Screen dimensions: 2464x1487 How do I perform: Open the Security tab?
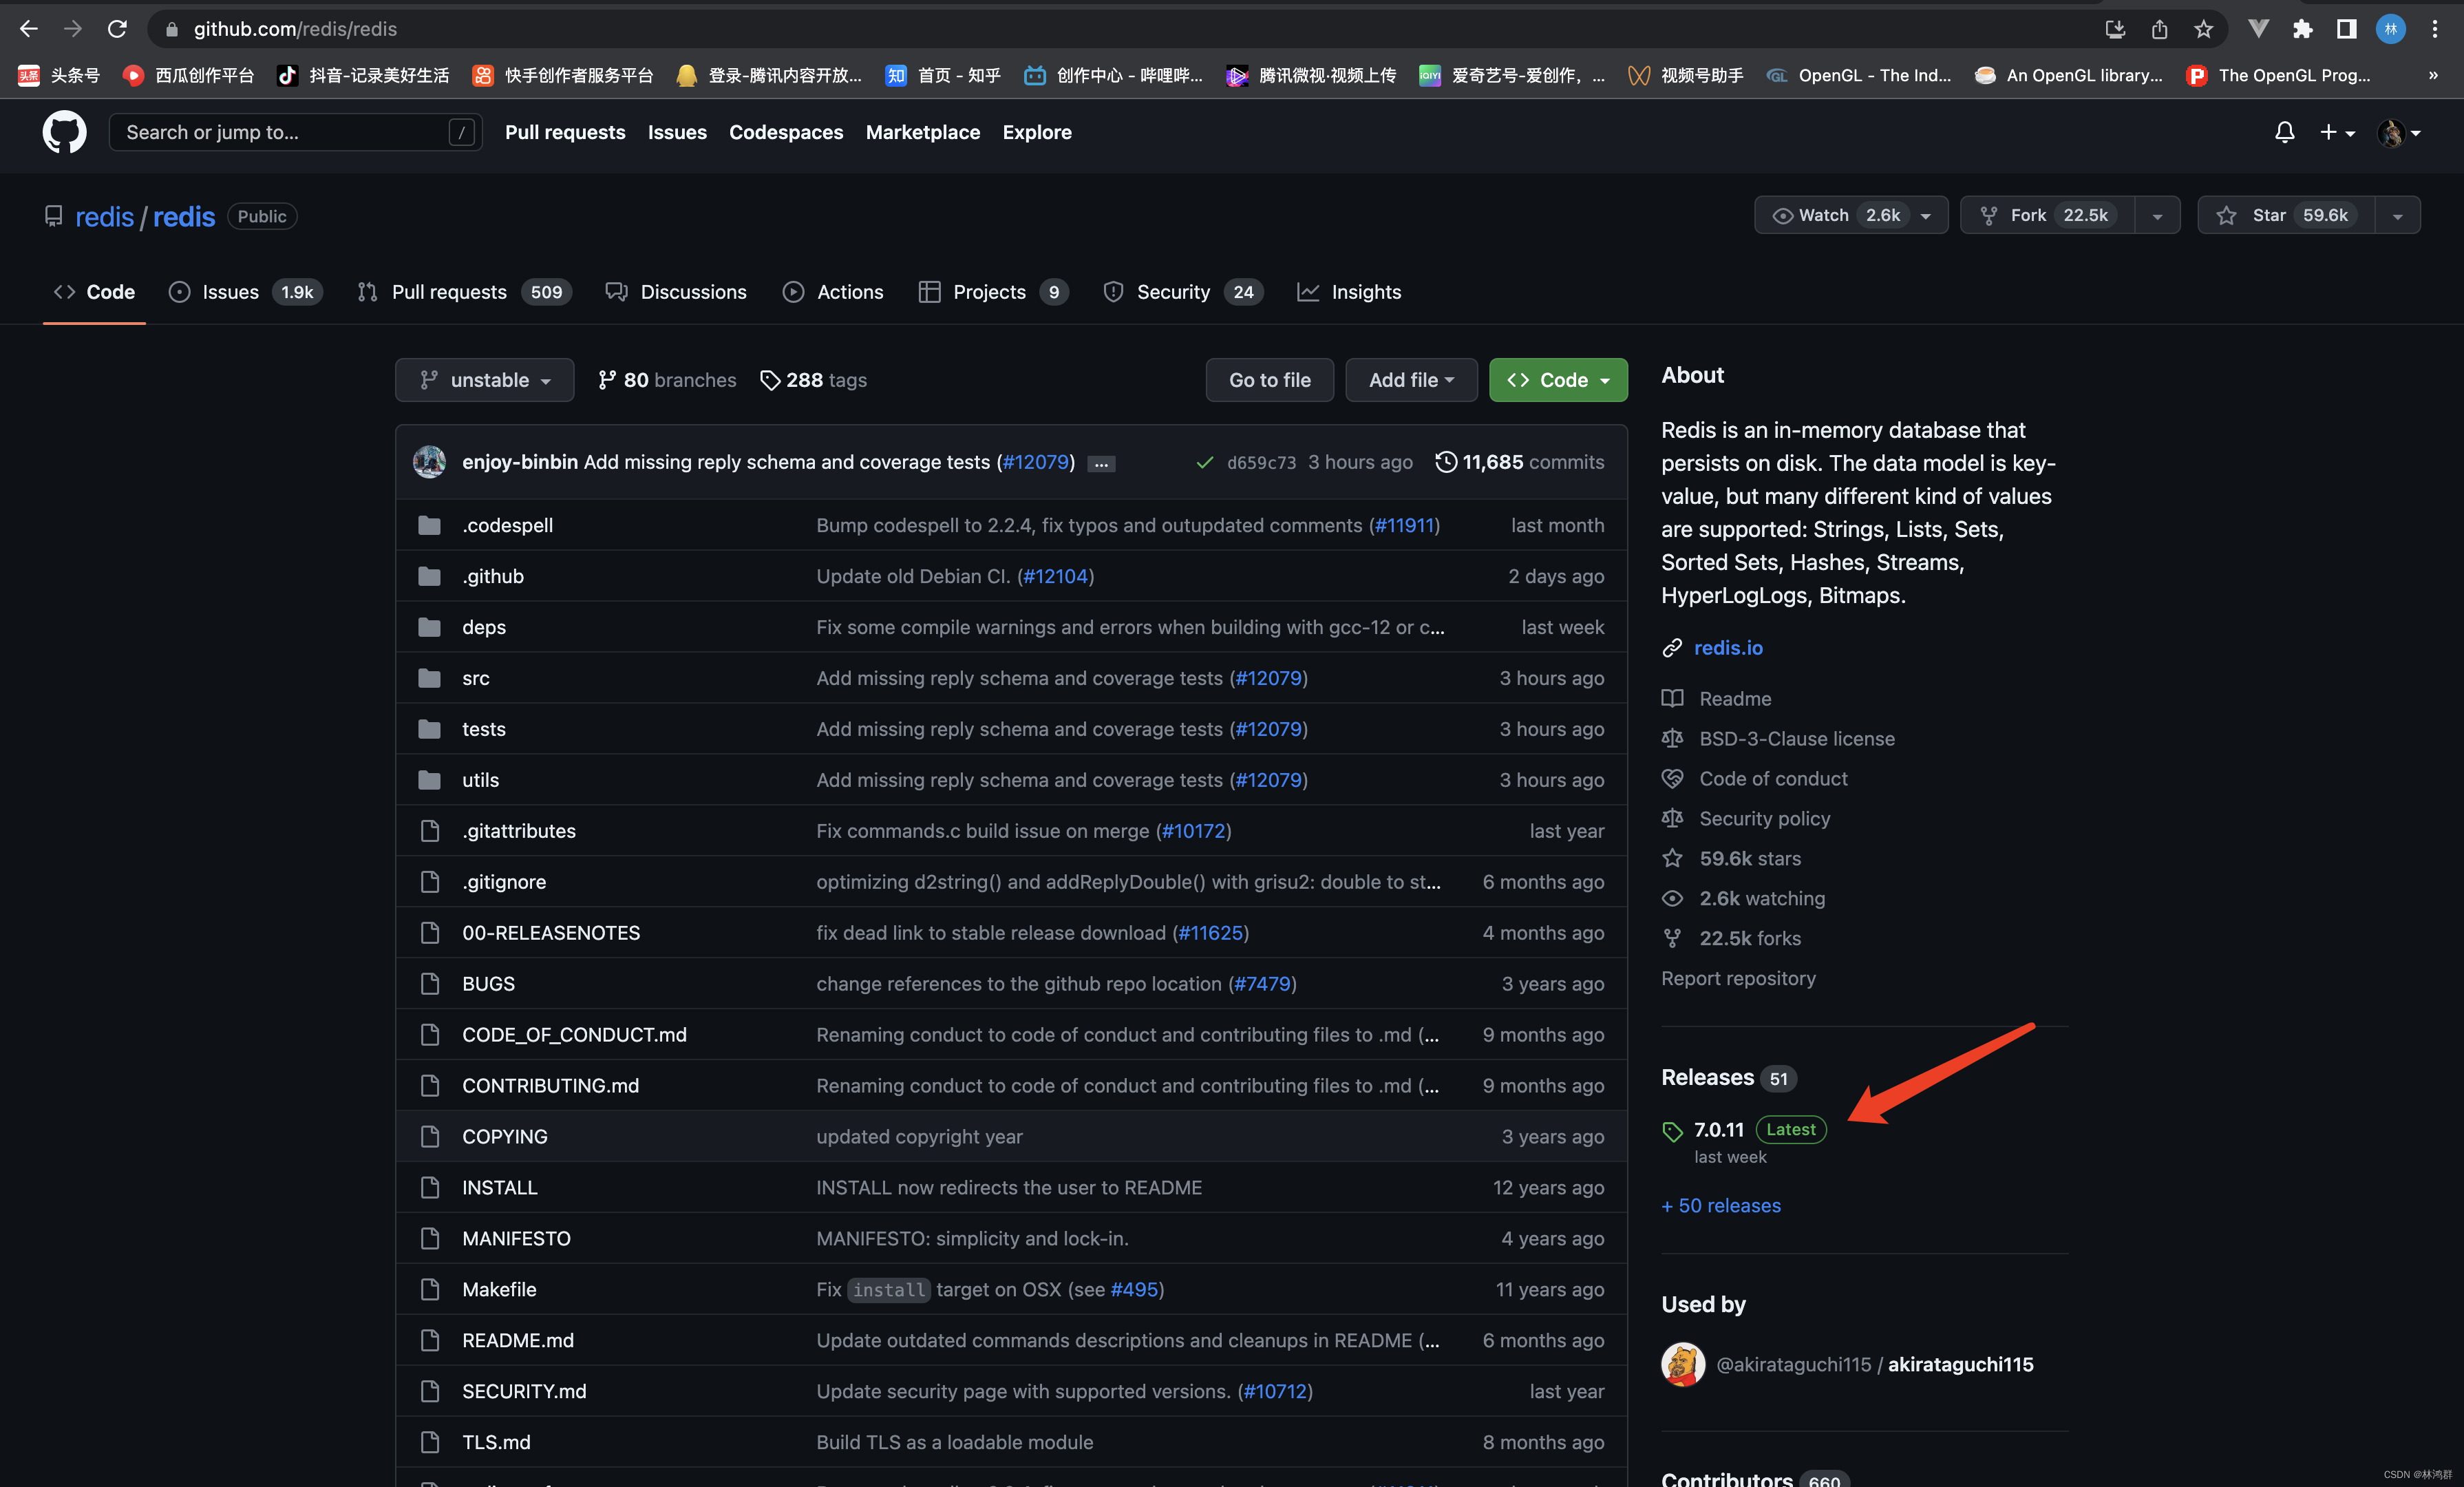[1183, 292]
